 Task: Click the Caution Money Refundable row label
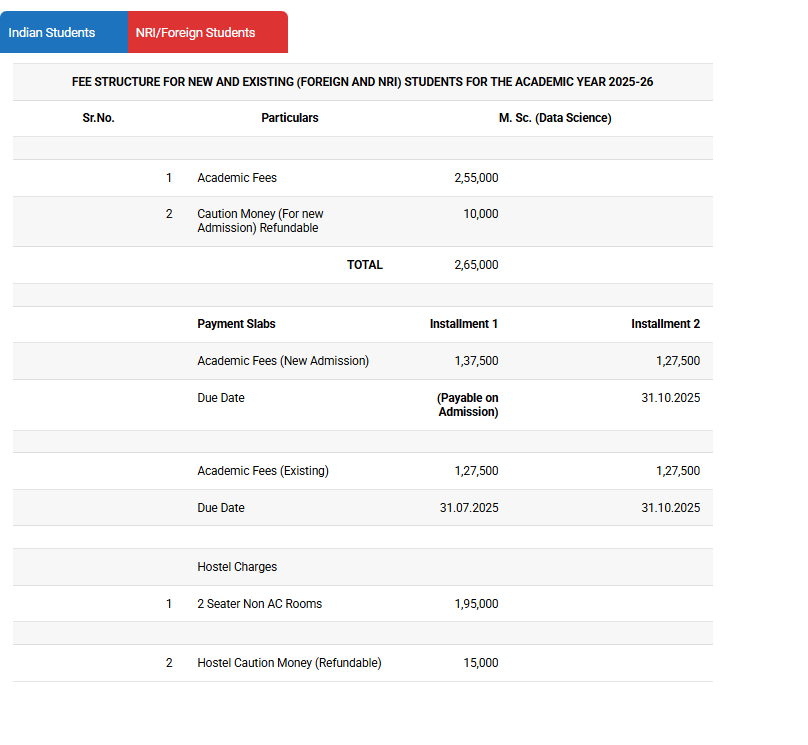(x=260, y=221)
